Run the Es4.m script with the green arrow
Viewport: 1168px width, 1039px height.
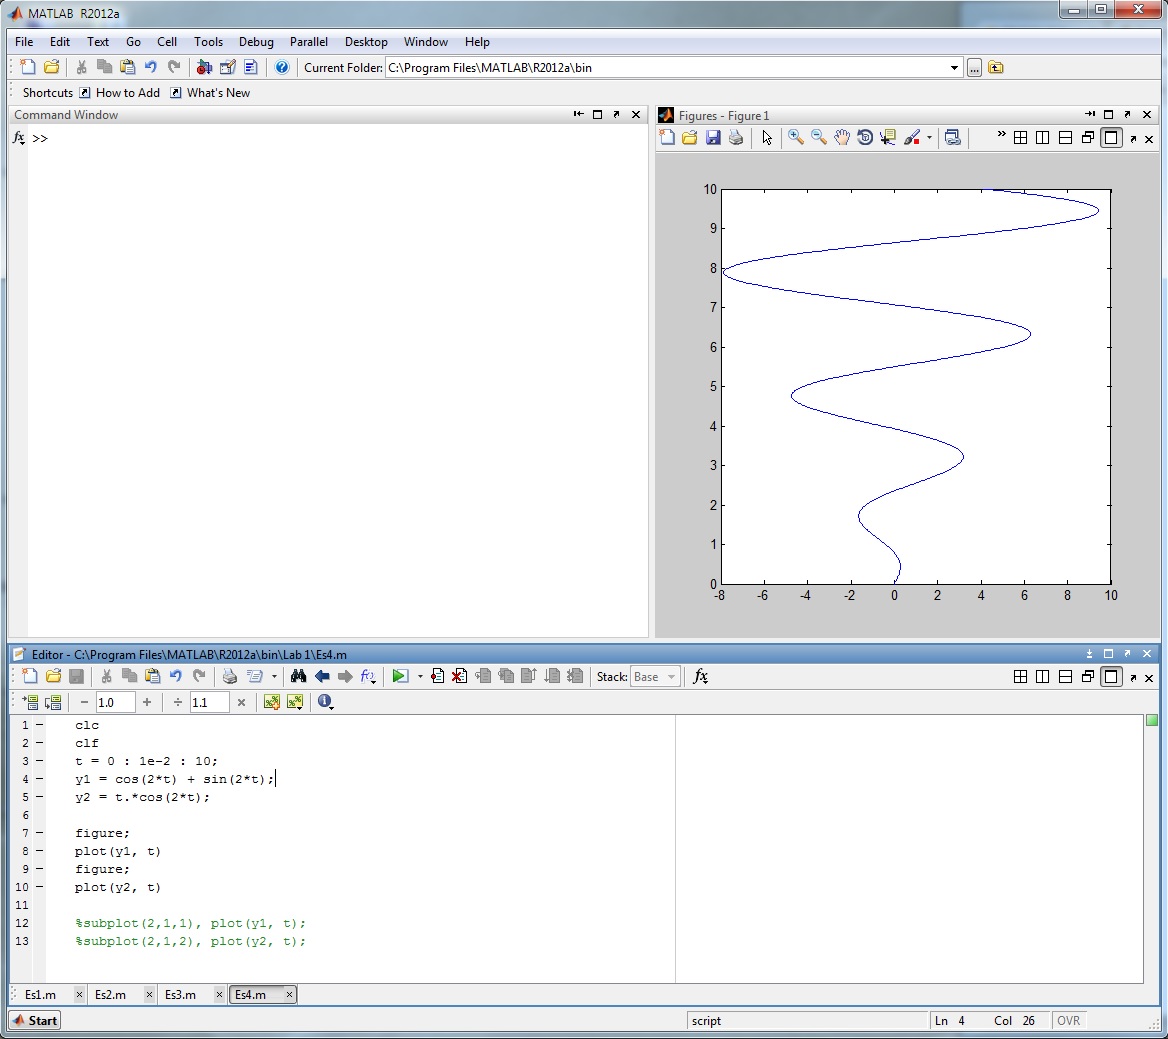click(x=400, y=677)
